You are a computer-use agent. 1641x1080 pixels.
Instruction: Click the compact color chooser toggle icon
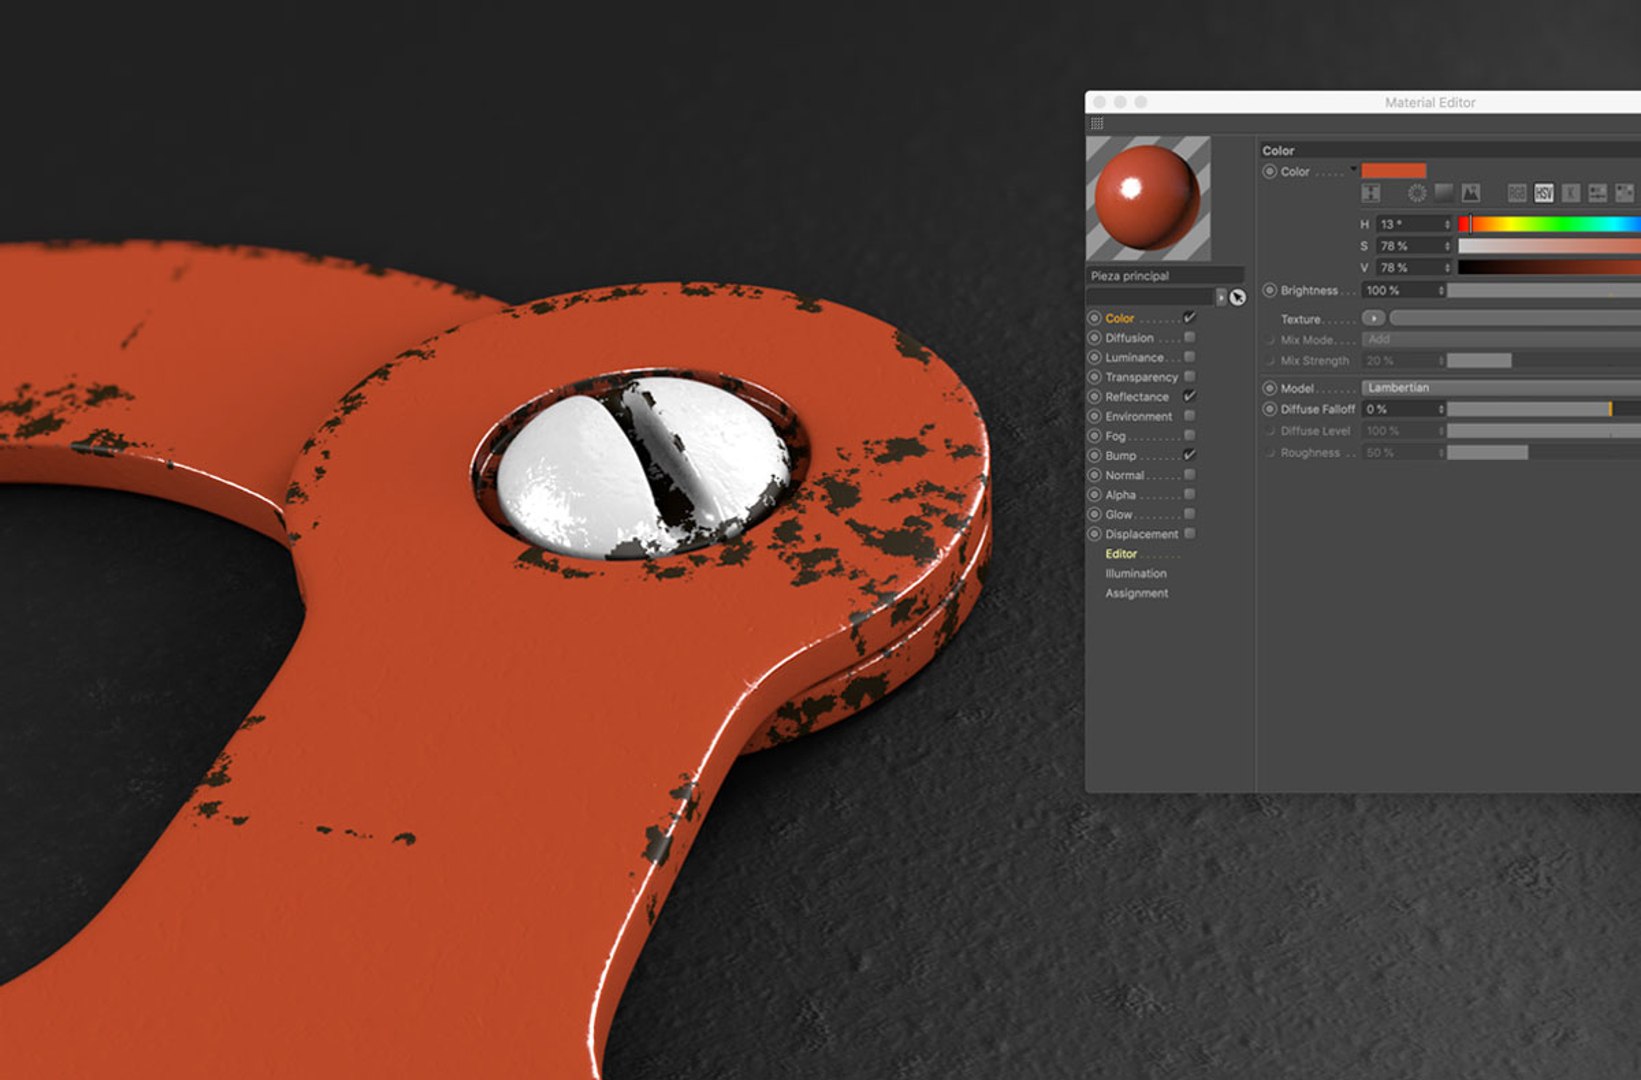point(1371,193)
